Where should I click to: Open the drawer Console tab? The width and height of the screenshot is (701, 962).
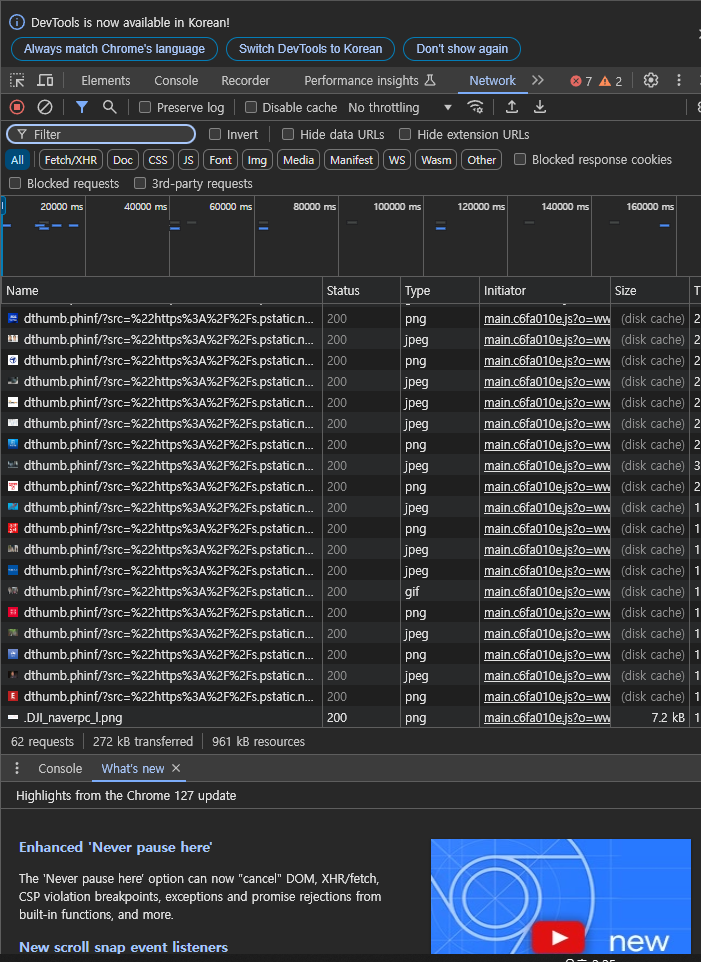[60, 768]
